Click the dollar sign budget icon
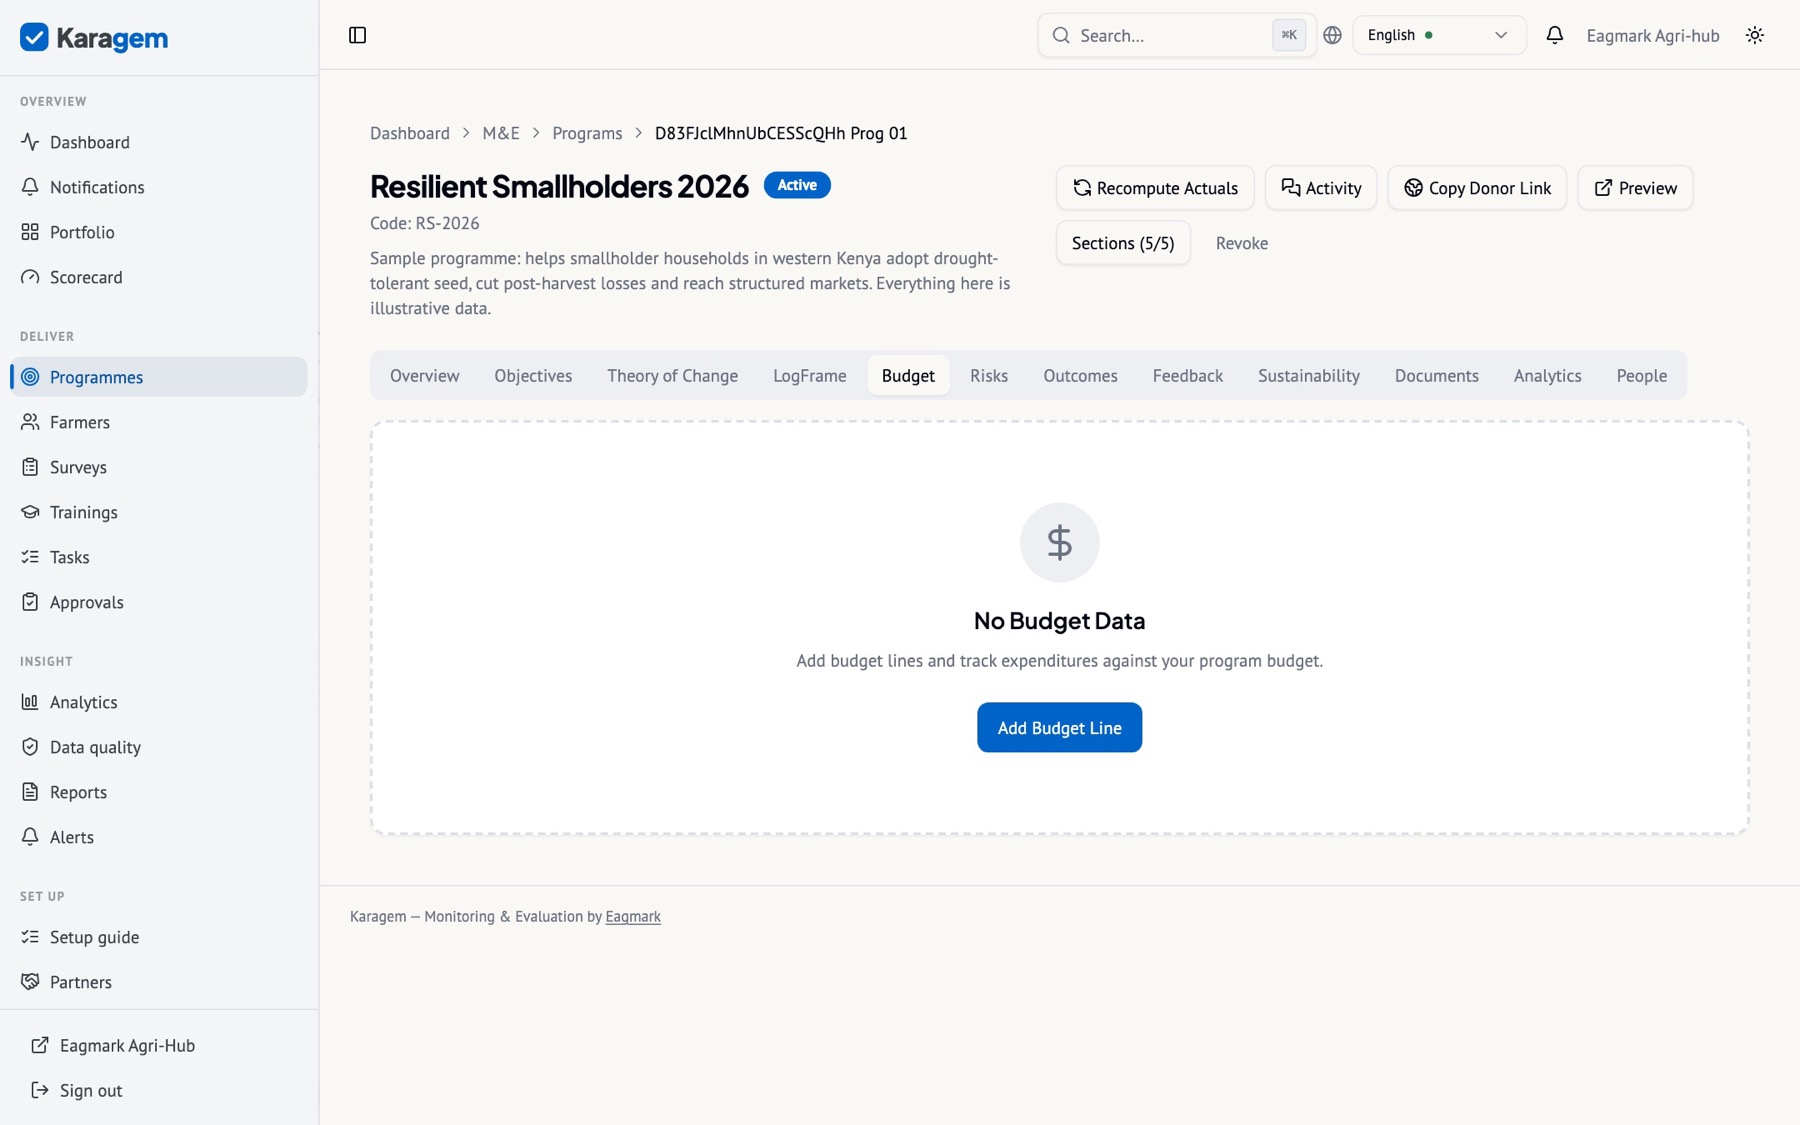Image resolution: width=1800 pixels, height=1125 pixels. [x=1059, y=542]
